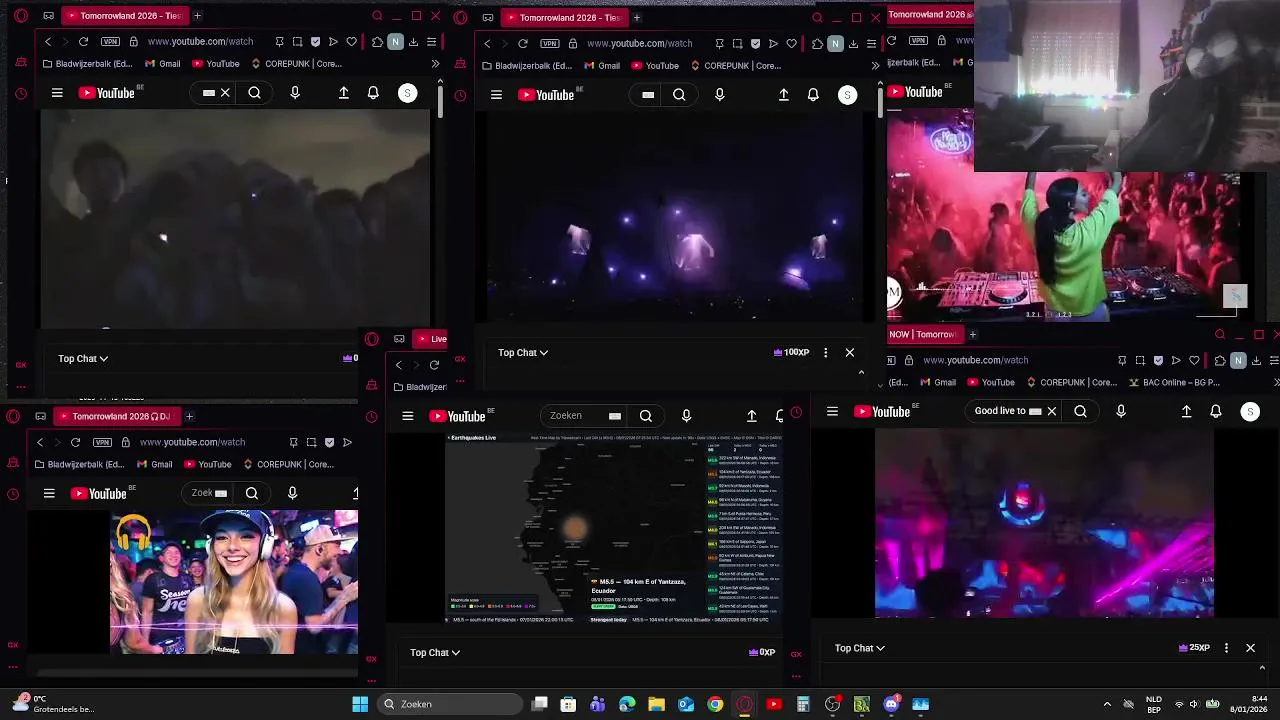Open File Explorer from taskbar
Viewport: 1280px width, 720px height.
pos(656,704)
